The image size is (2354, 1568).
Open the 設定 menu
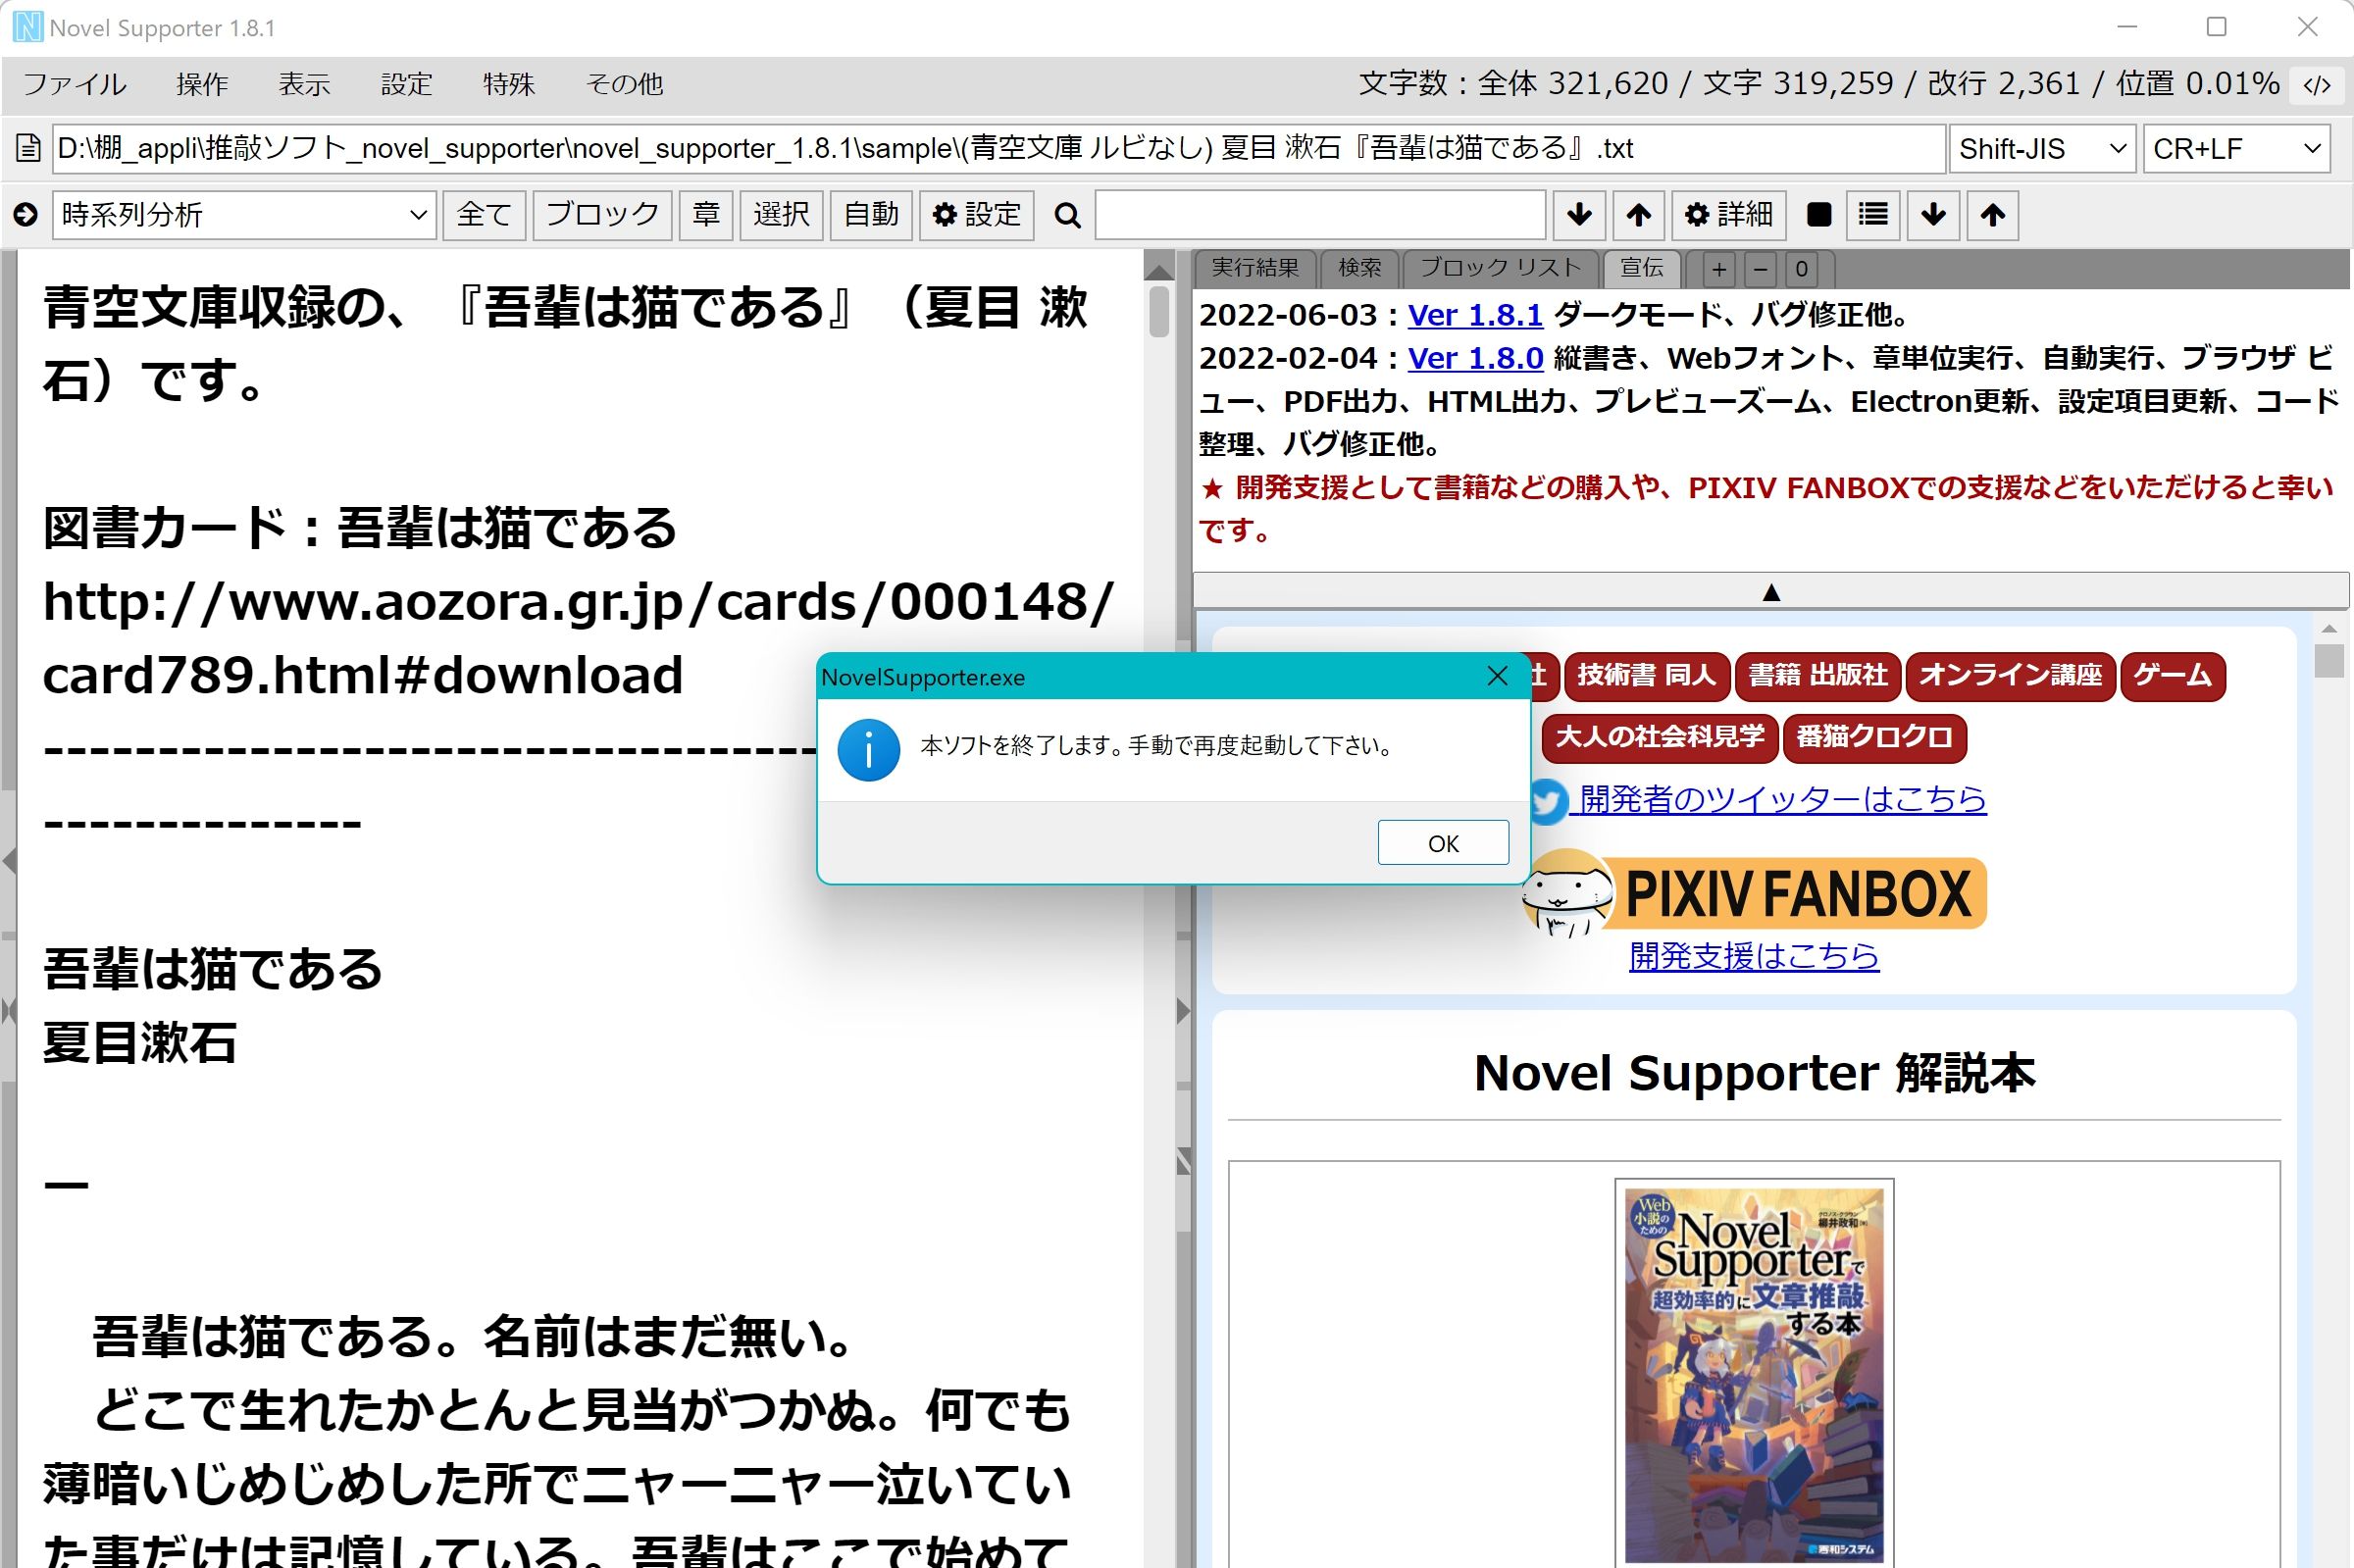(406, 84)
